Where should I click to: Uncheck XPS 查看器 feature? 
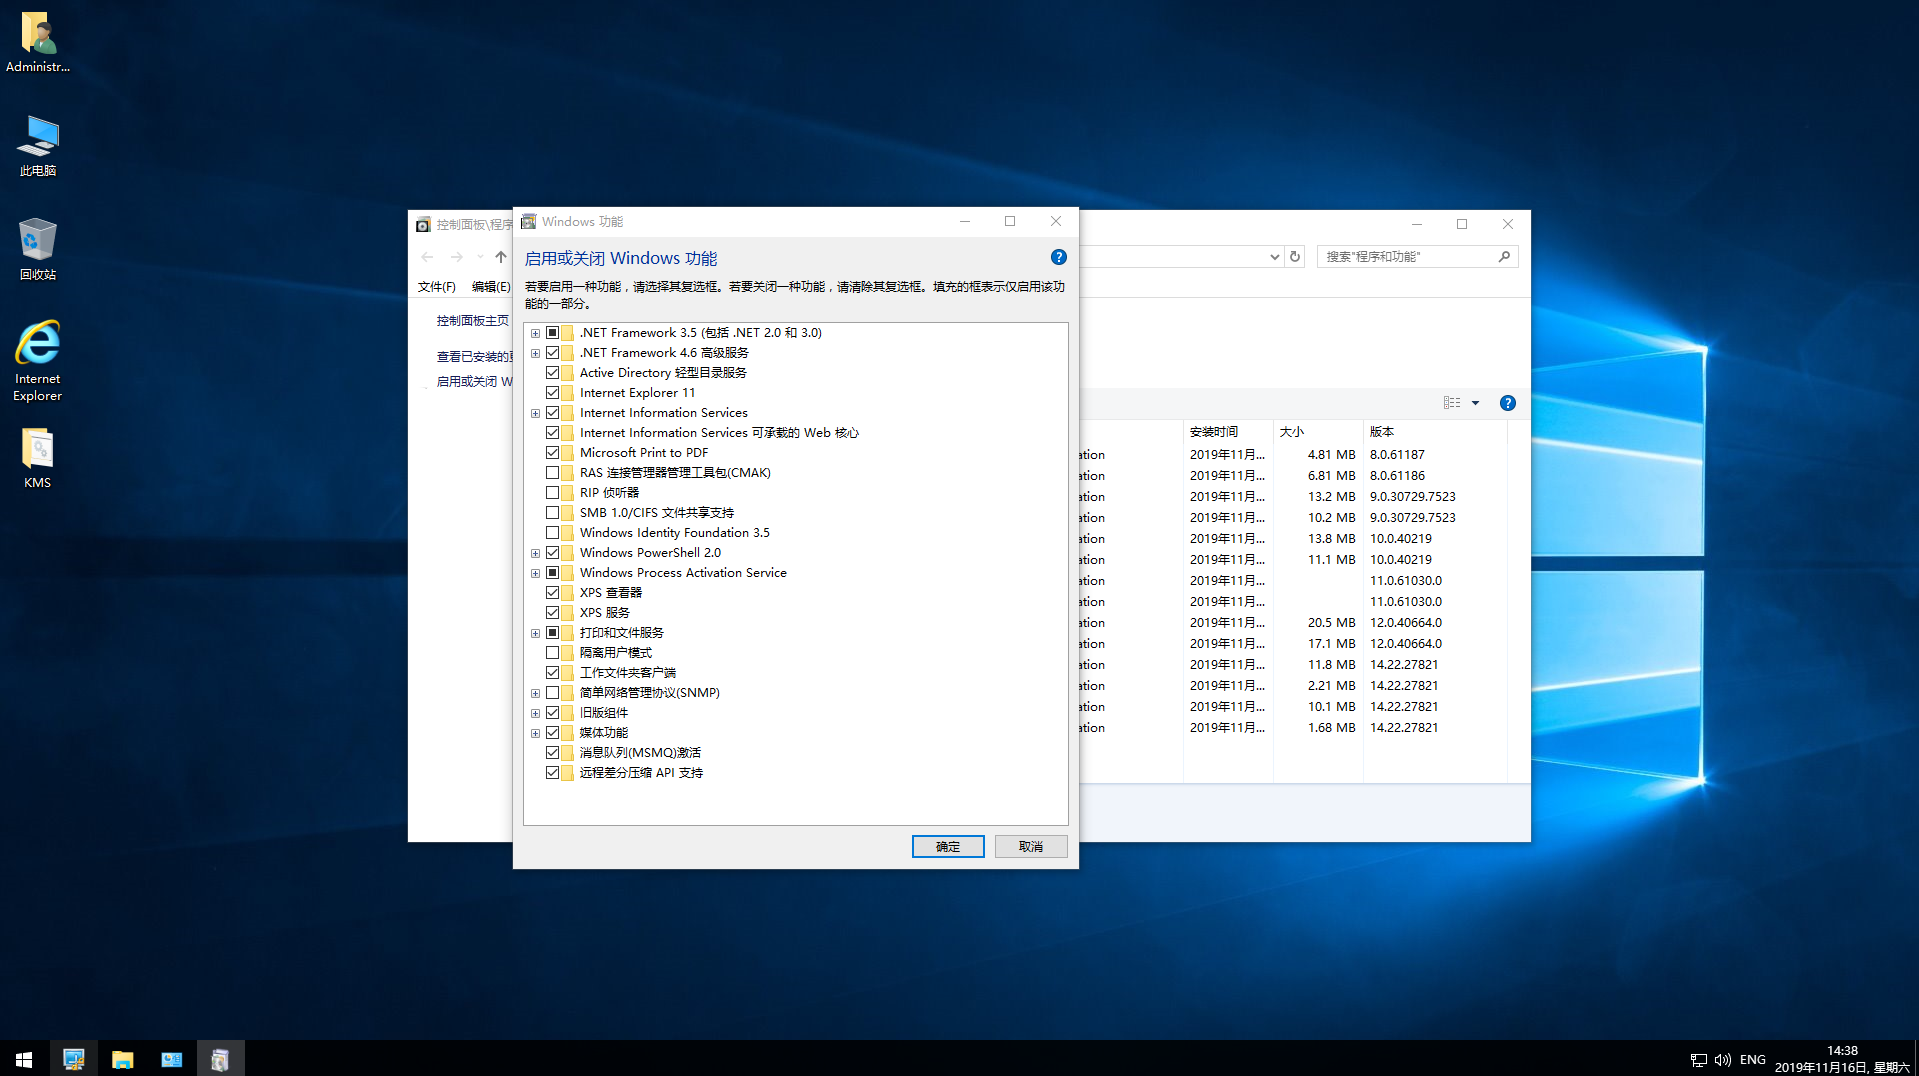tap(552, 593)
